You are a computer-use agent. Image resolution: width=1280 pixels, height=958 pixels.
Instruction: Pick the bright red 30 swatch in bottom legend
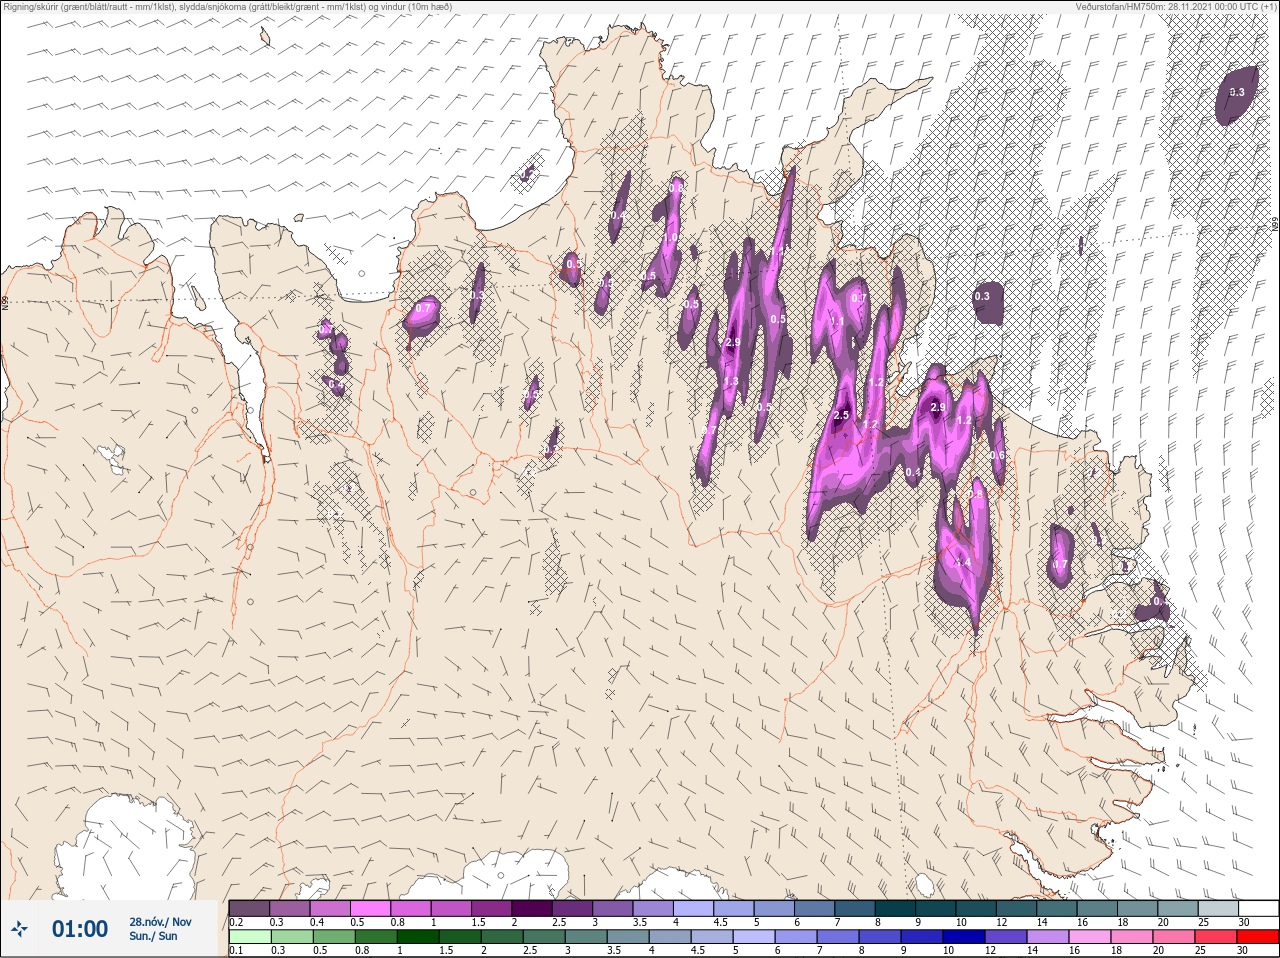[1259, 937]
